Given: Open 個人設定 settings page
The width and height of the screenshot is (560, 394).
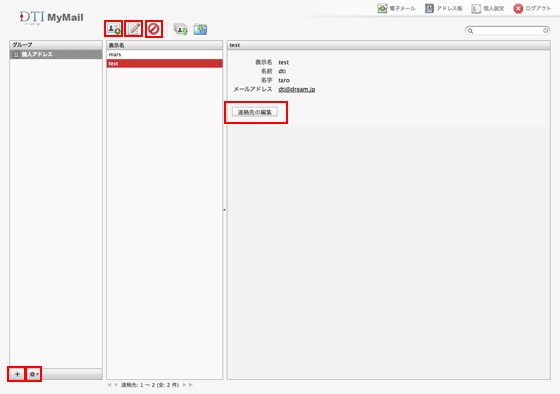Looking at the screenshot, I should tap(488, 9).
